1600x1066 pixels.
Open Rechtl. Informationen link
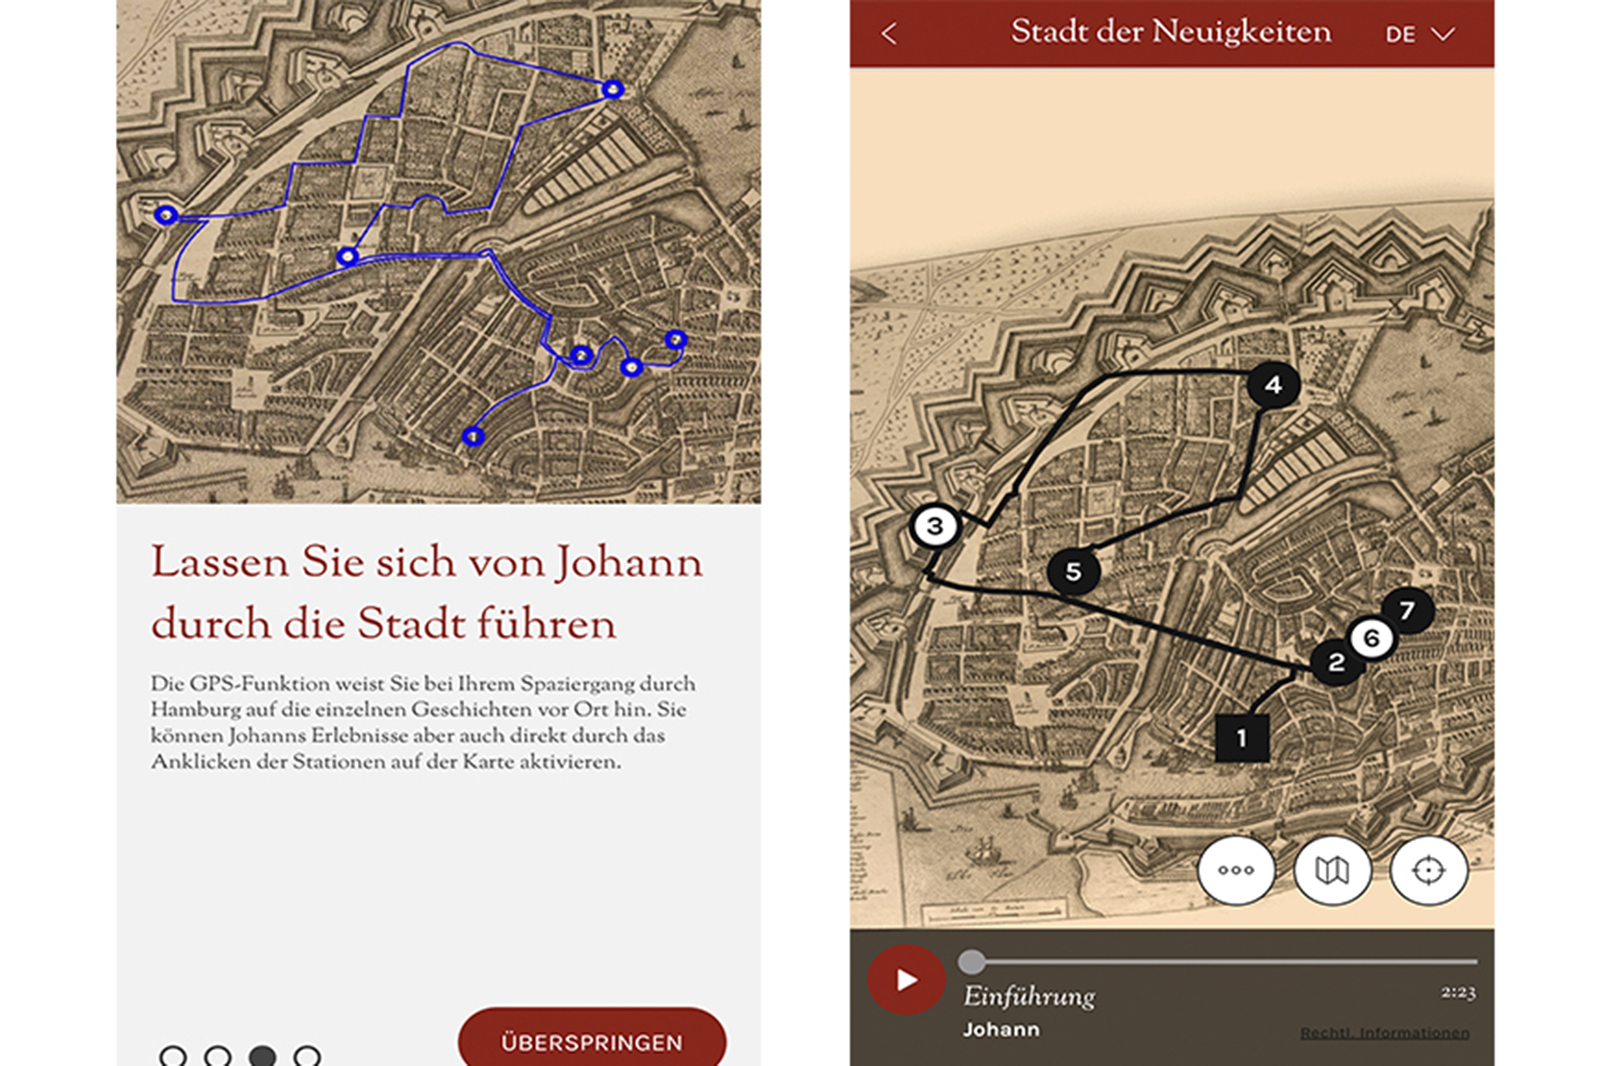[1384, 1032]
